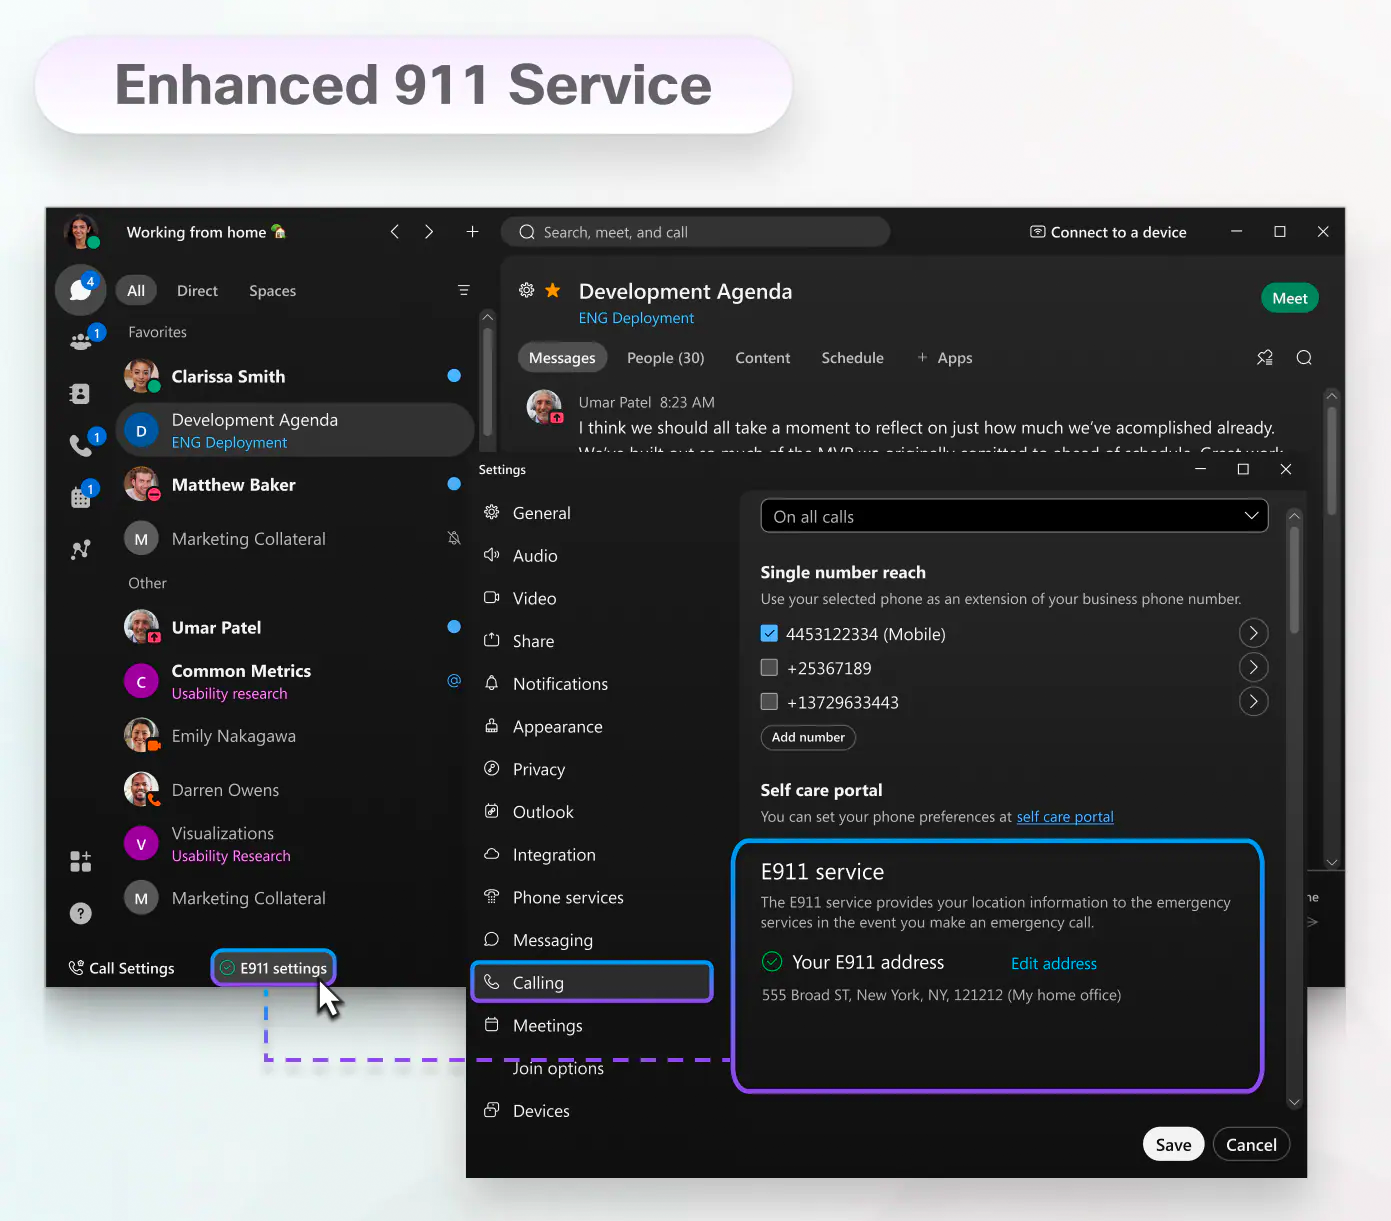Open the Contacts icon in left sidebar
The height and width of the screenshot is (1221, 1391).
click(80, 394)
